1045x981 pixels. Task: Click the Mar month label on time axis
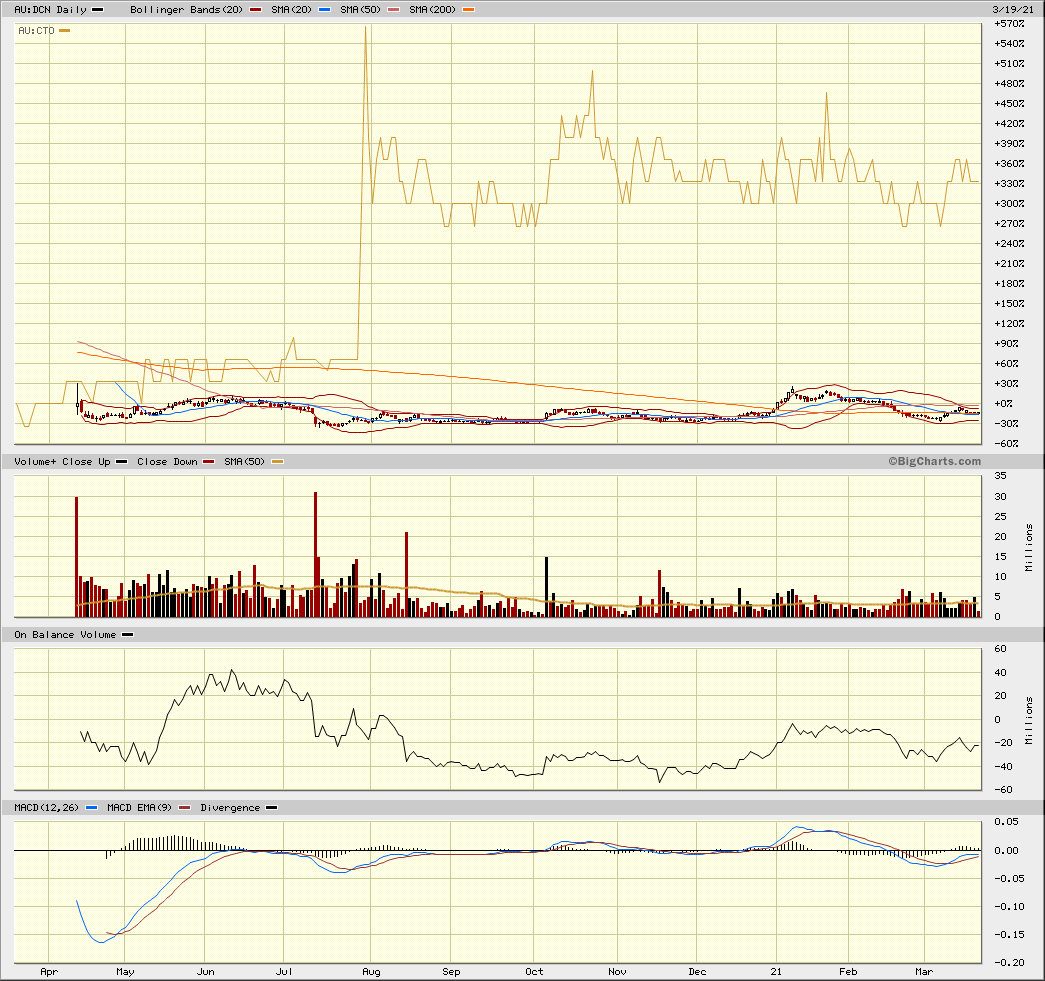click(x=924, y=972)
